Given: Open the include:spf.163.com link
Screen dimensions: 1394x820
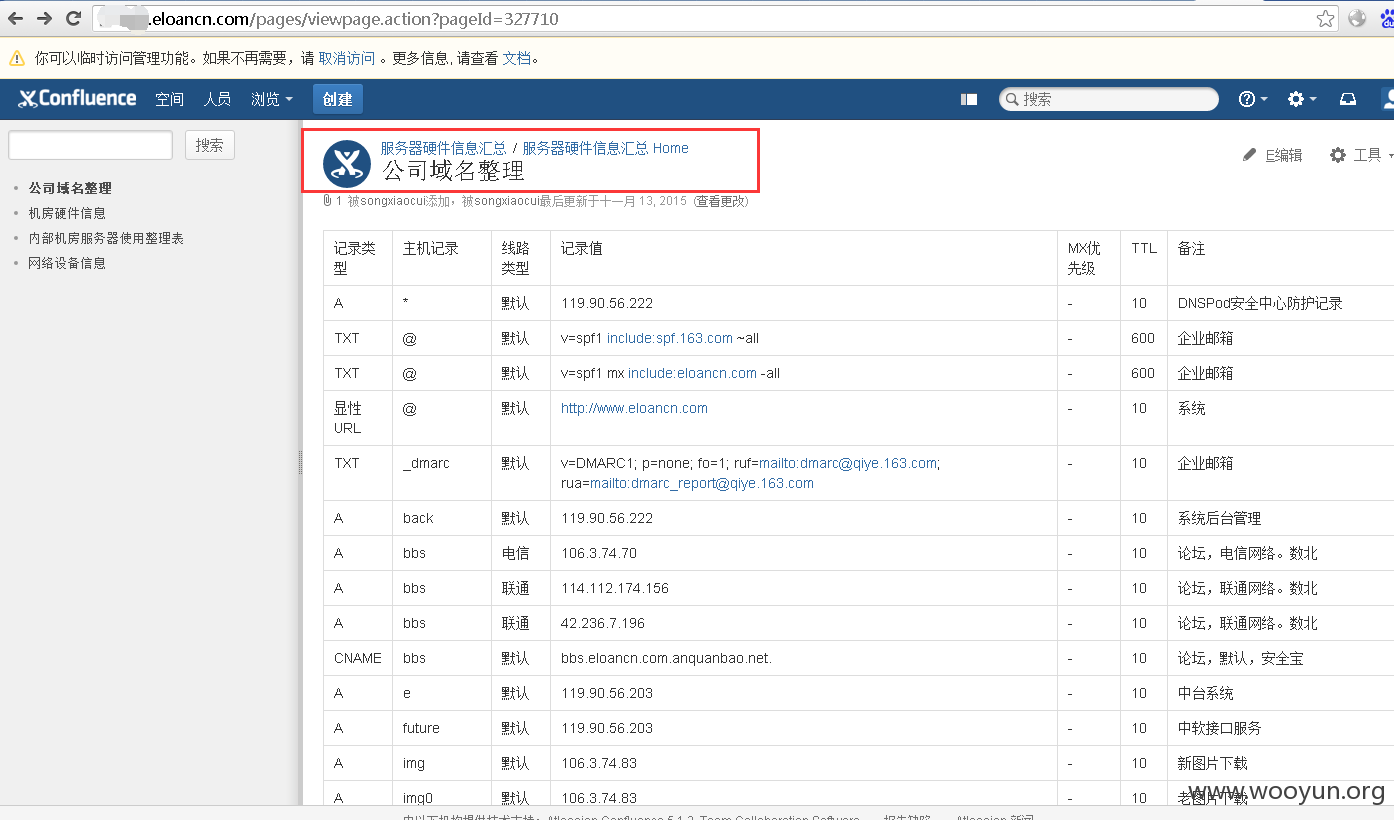Looking at the screenshot, I should (x=670, y=338).
